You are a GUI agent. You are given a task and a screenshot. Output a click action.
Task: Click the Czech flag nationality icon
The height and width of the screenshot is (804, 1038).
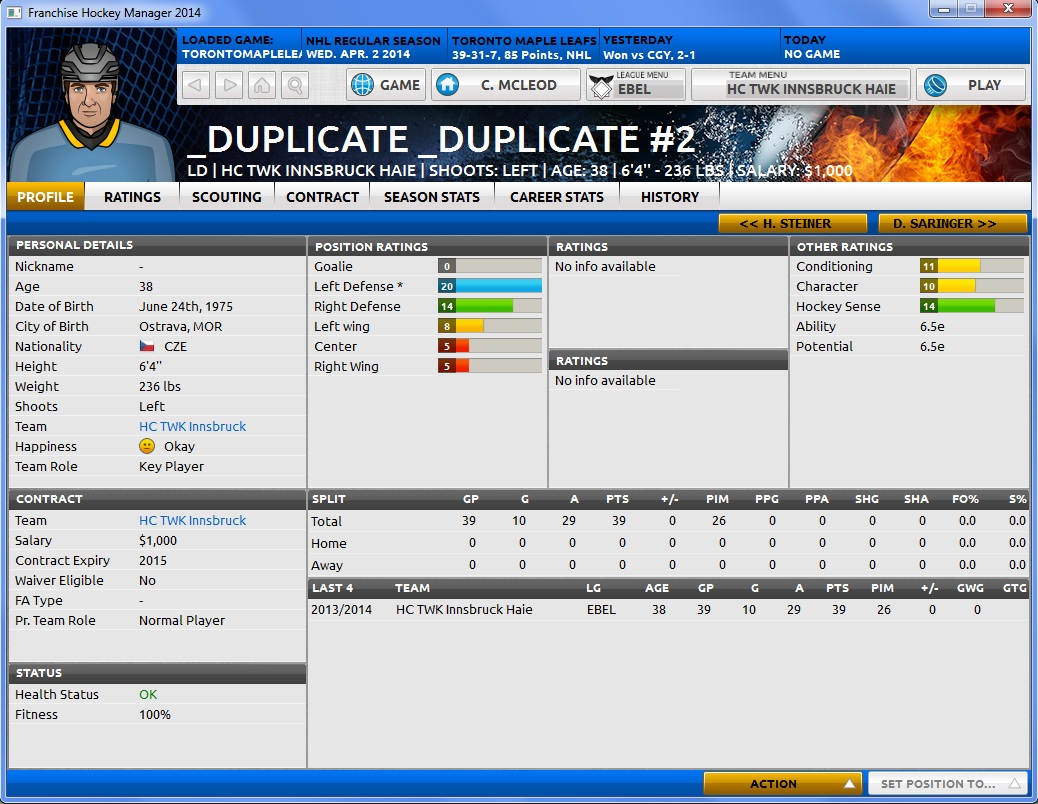point(147,346)
